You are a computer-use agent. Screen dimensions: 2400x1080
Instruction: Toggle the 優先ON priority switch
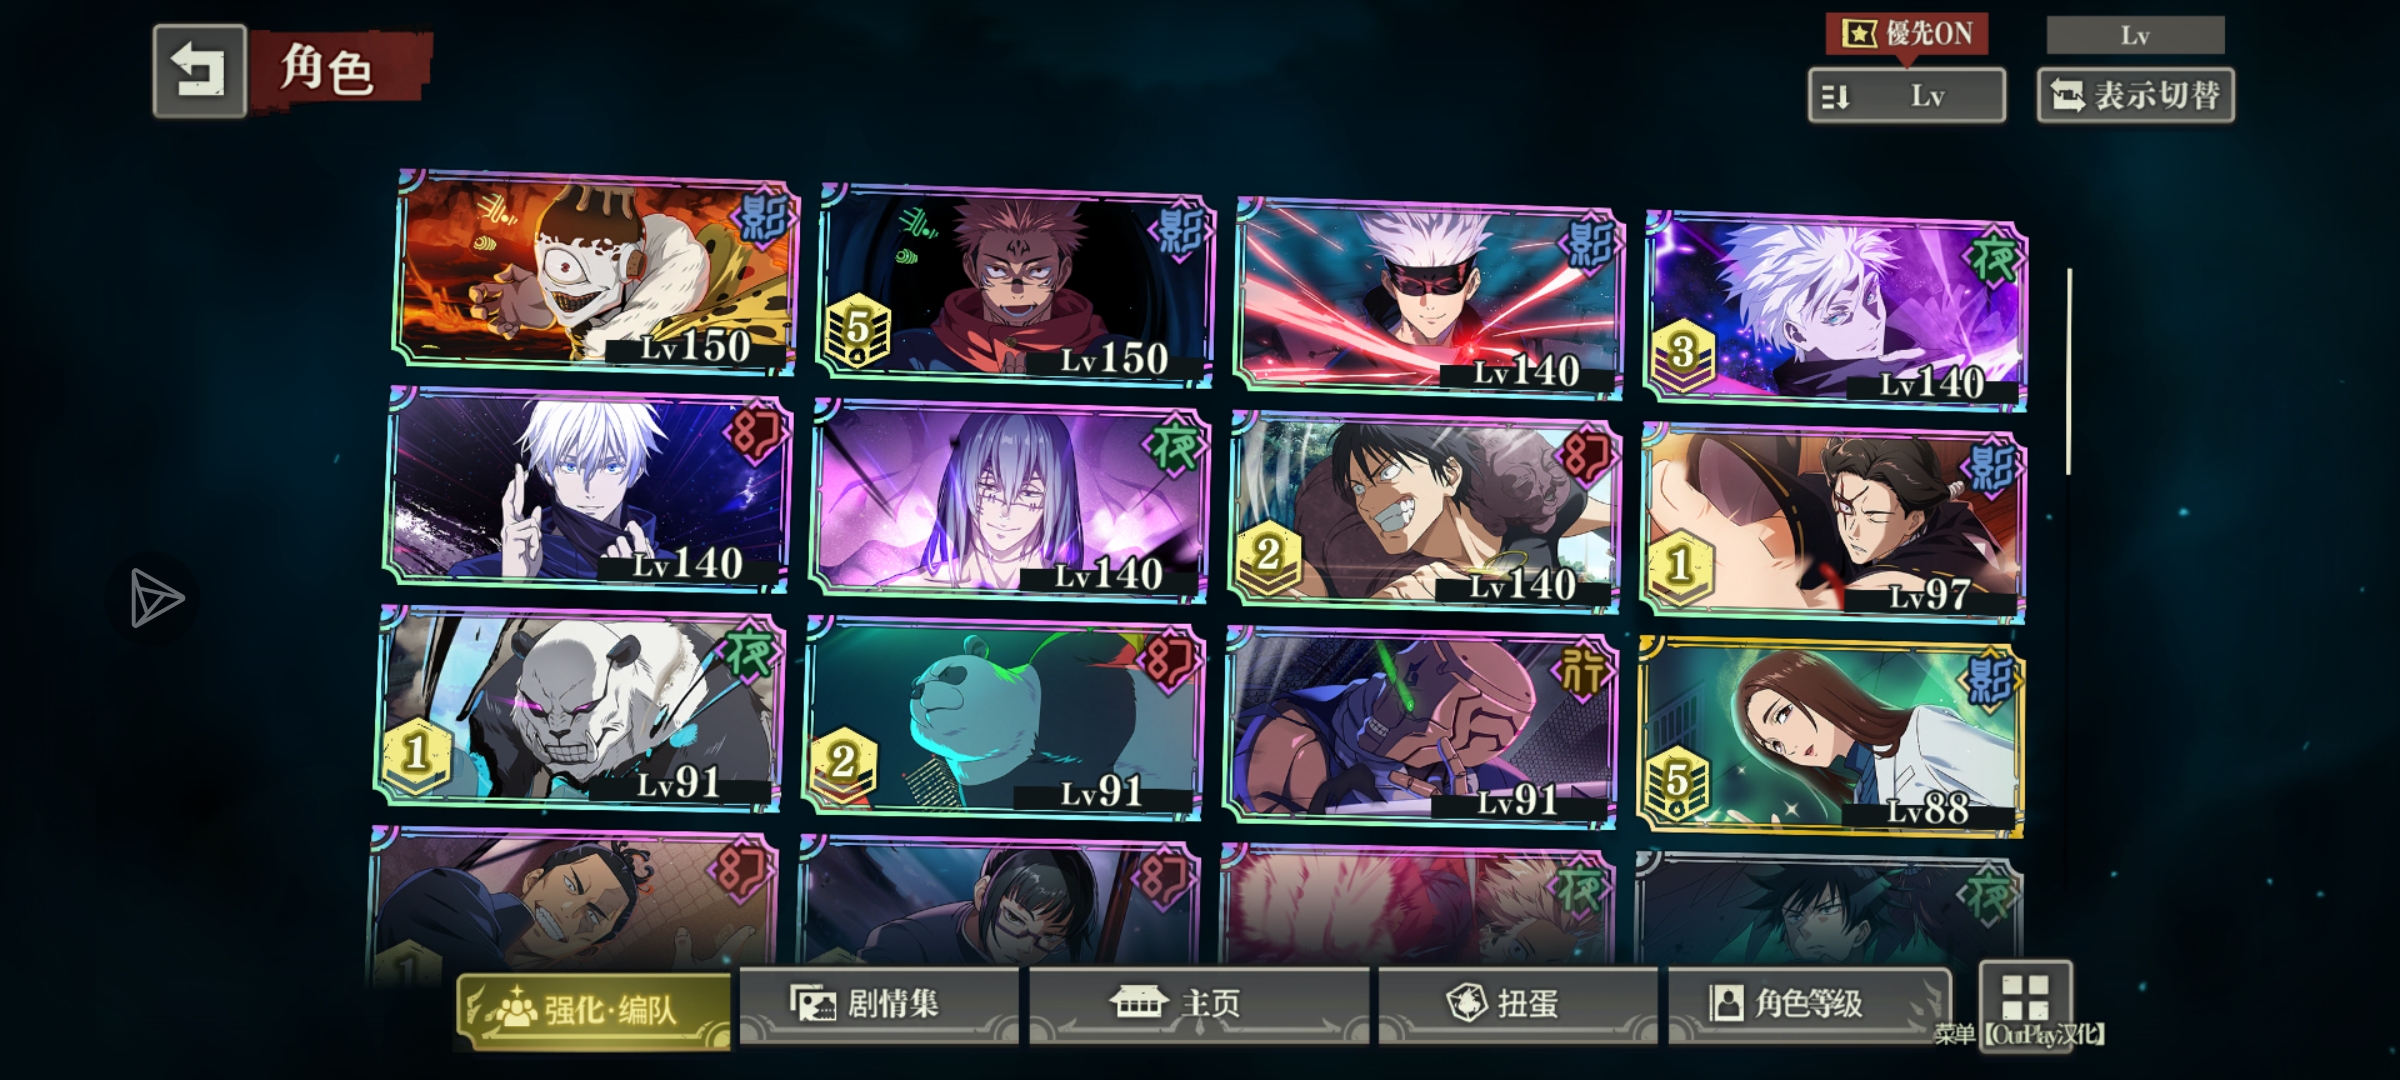(x=1907, y=34)
